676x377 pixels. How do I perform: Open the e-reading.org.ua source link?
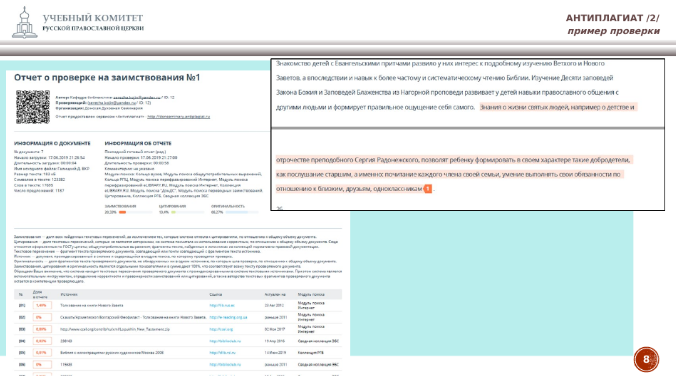tap(228, 317)
